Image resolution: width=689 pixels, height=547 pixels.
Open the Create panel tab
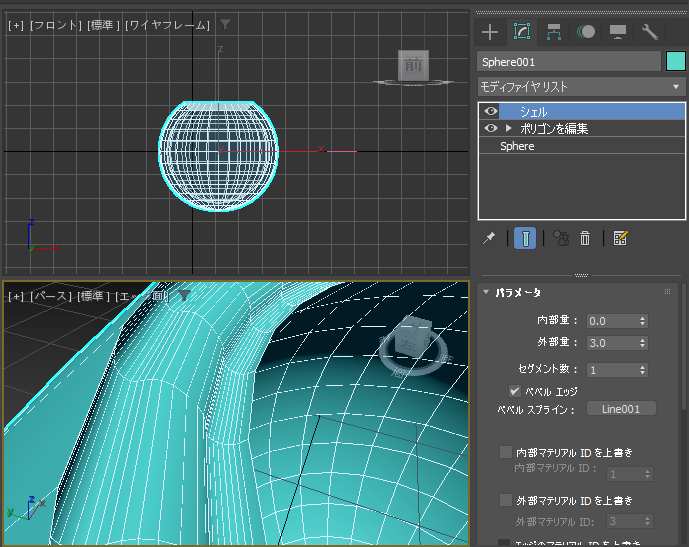(x=490, y=32)
